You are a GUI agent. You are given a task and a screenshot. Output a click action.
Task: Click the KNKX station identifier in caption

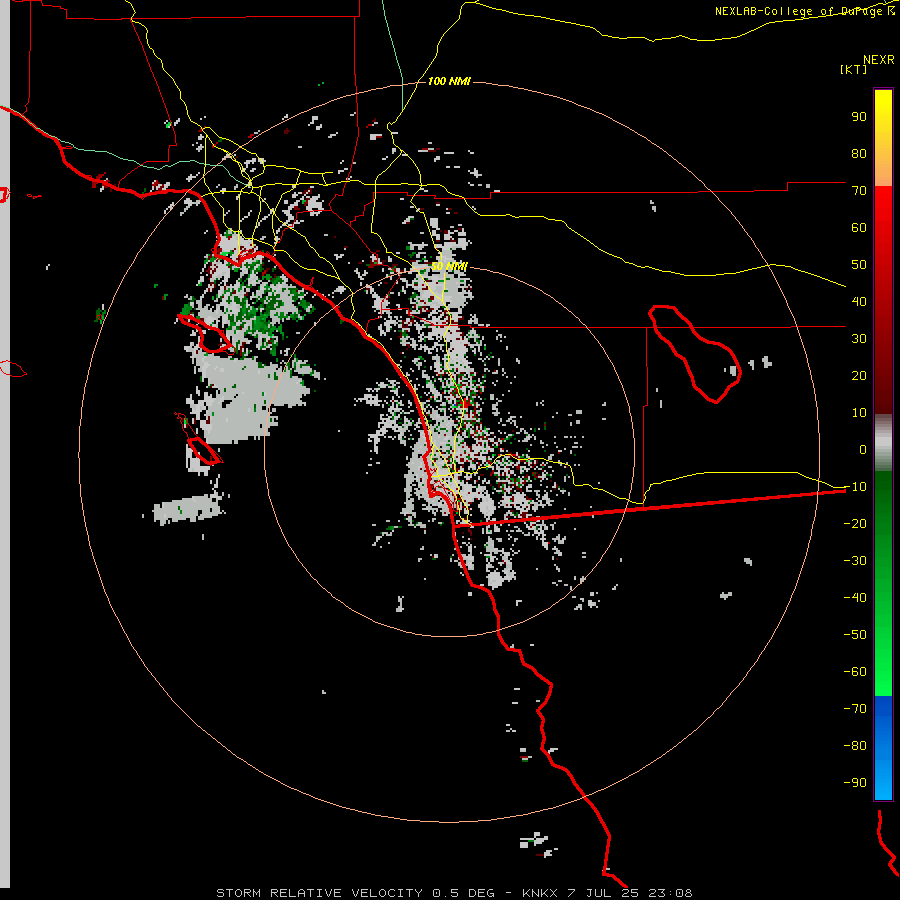coord(540,893)
